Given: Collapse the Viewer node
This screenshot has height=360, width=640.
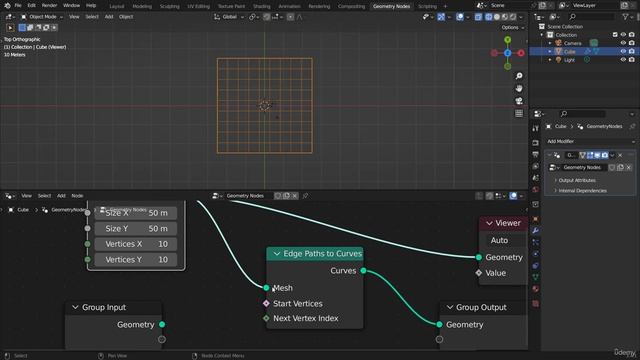Looking at the screenshot, I should coord(489,223).
